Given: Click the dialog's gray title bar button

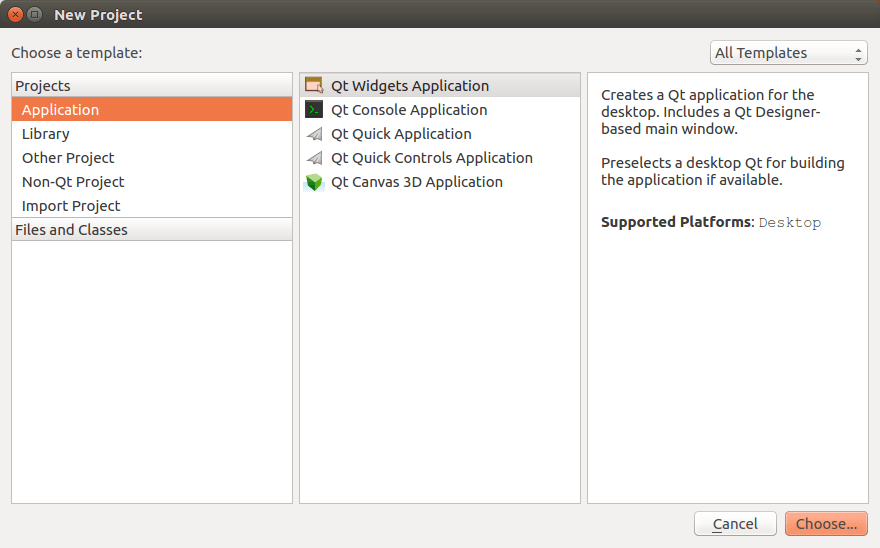Looking at the screenshot, I should [x=35, y=15].
